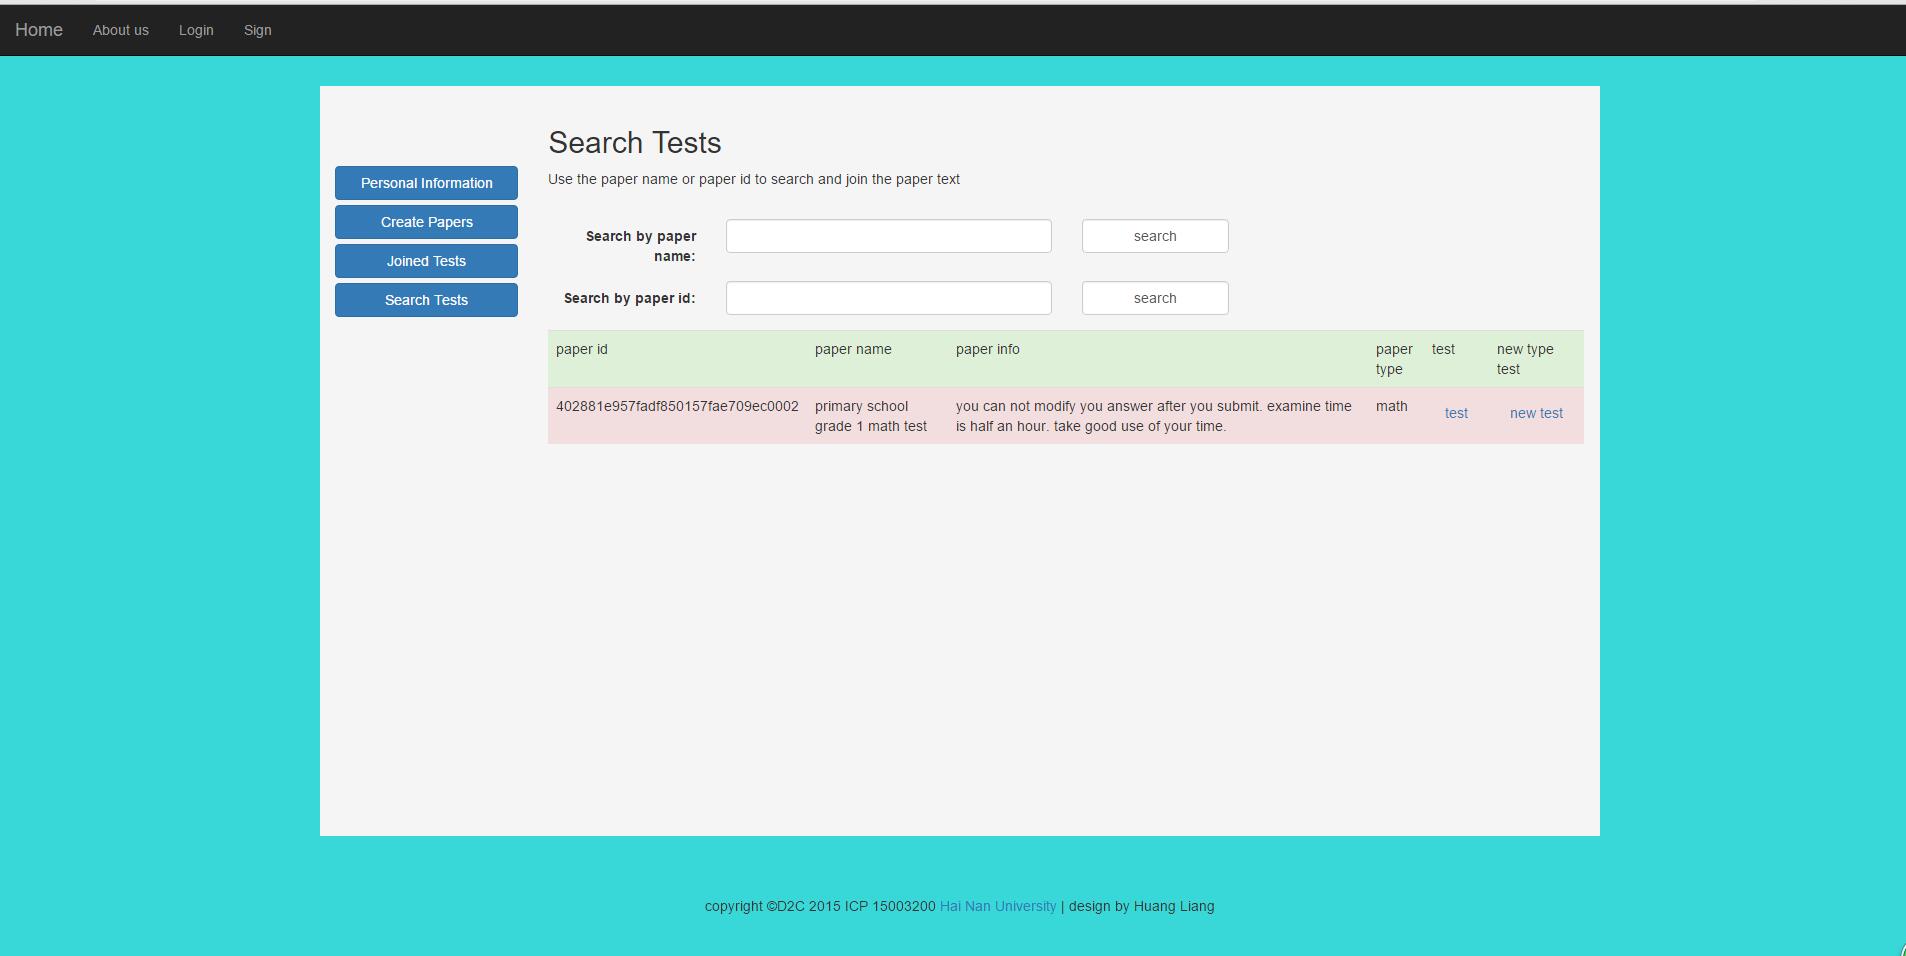Image resolution: width=1906 pixels, height=956 pixels.
Task: Open the new test link
Action: [1536, 413]
